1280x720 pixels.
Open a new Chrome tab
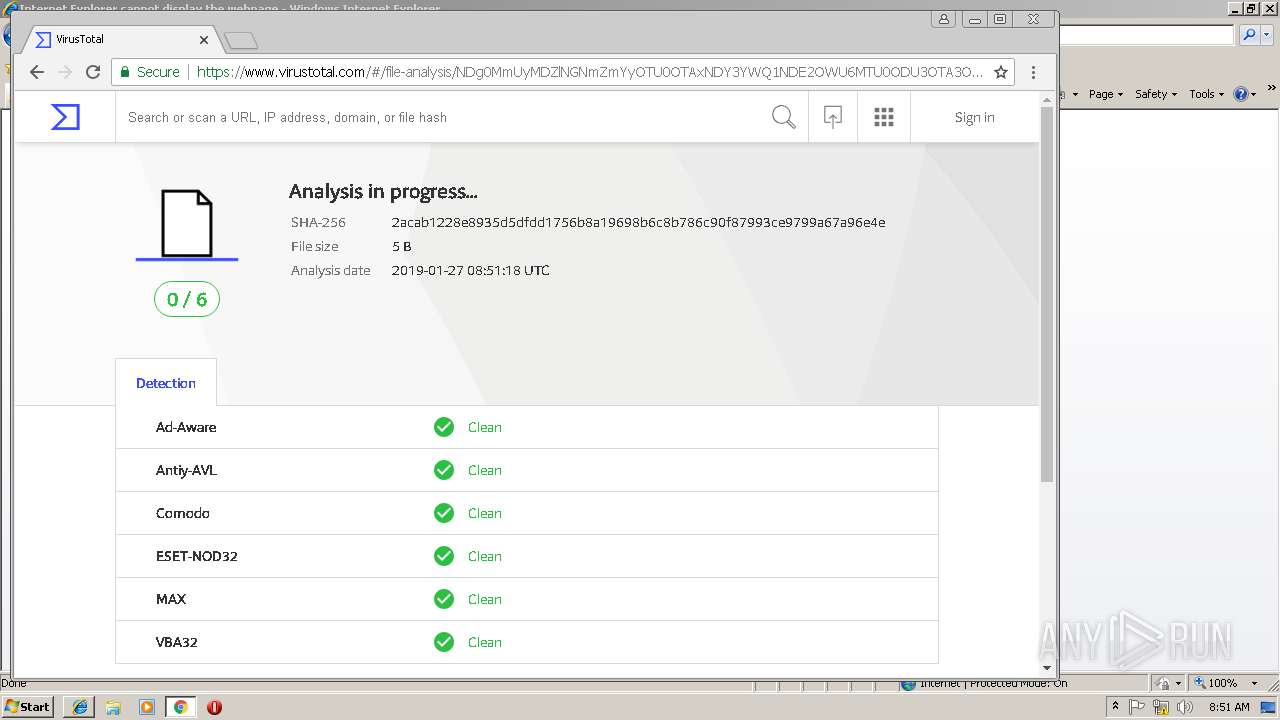tap(241, 40)
